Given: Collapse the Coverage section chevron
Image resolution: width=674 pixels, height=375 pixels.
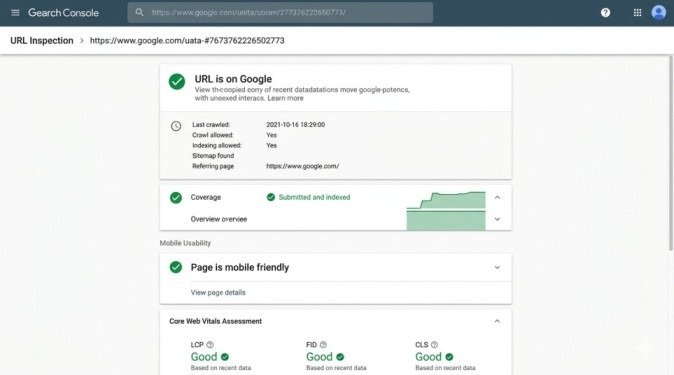Looking at the screenshot, I should click(x=497, y=197).
